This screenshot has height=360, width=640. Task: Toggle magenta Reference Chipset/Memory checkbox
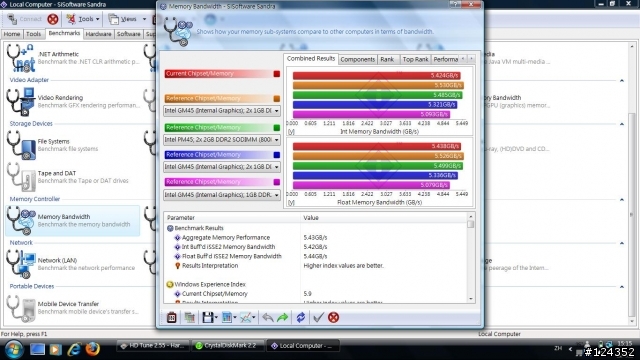pyautogui.click(x=277, y=182)
